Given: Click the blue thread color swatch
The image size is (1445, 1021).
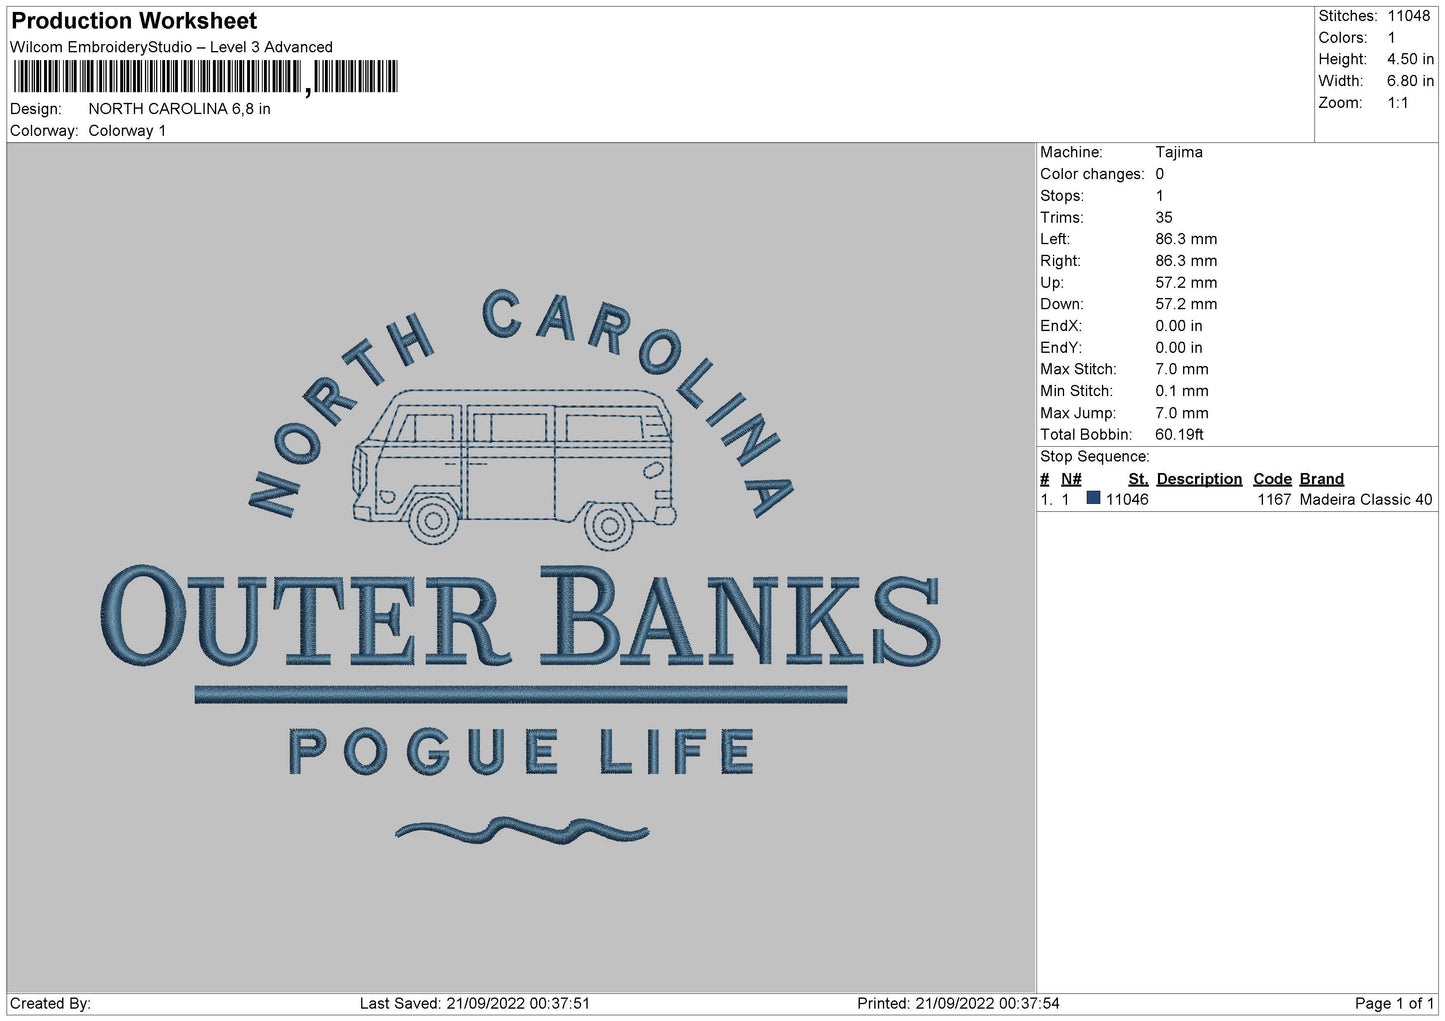Looking at the screenshot, I should [1093, 498].
